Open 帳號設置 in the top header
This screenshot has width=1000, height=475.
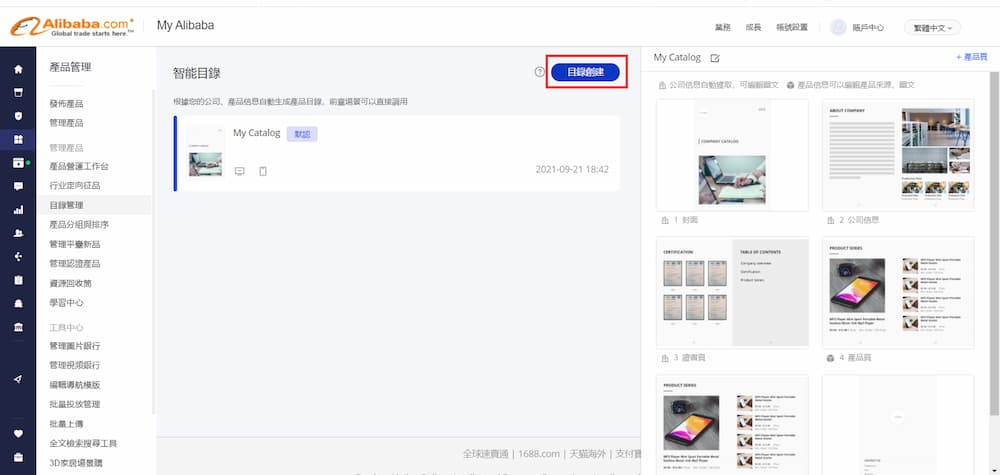[x=792, y=27]
